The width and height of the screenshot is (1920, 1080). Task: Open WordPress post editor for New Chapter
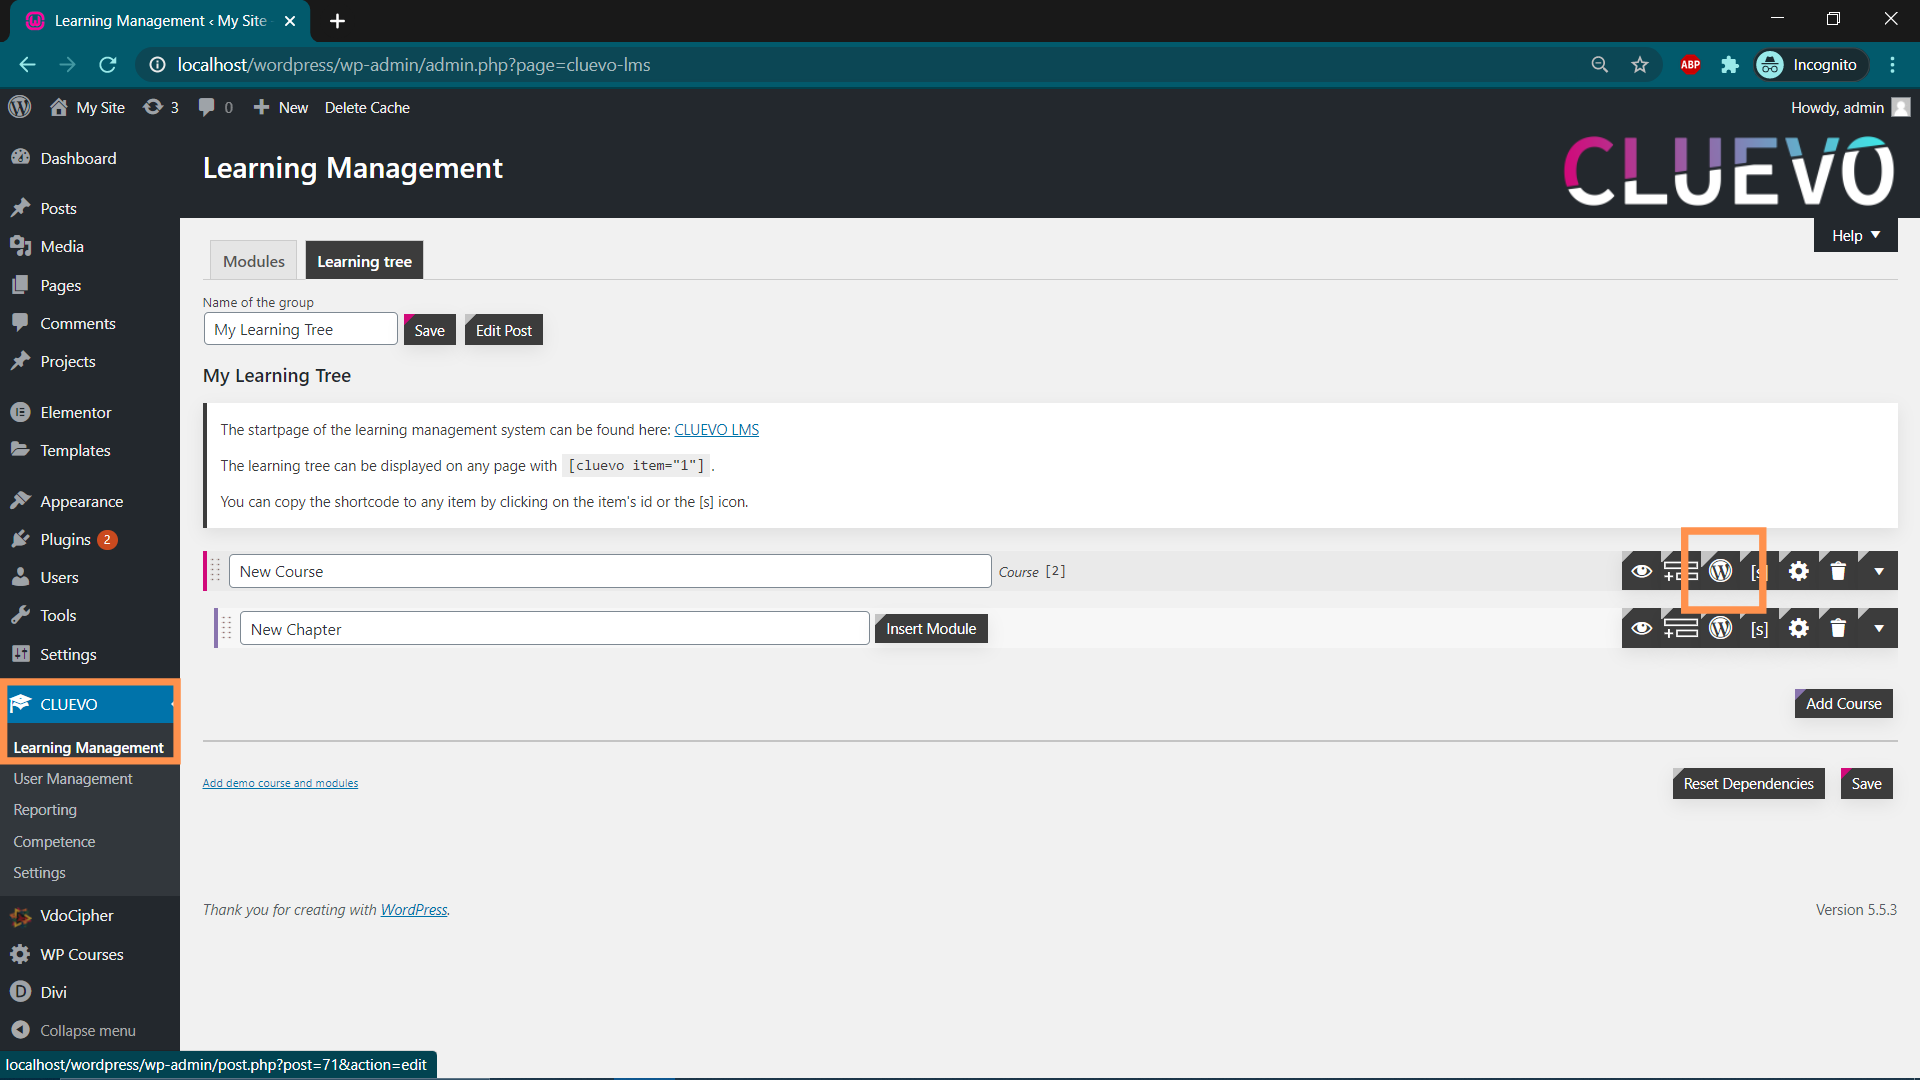pyautogui.click(x=1720, y=628)
